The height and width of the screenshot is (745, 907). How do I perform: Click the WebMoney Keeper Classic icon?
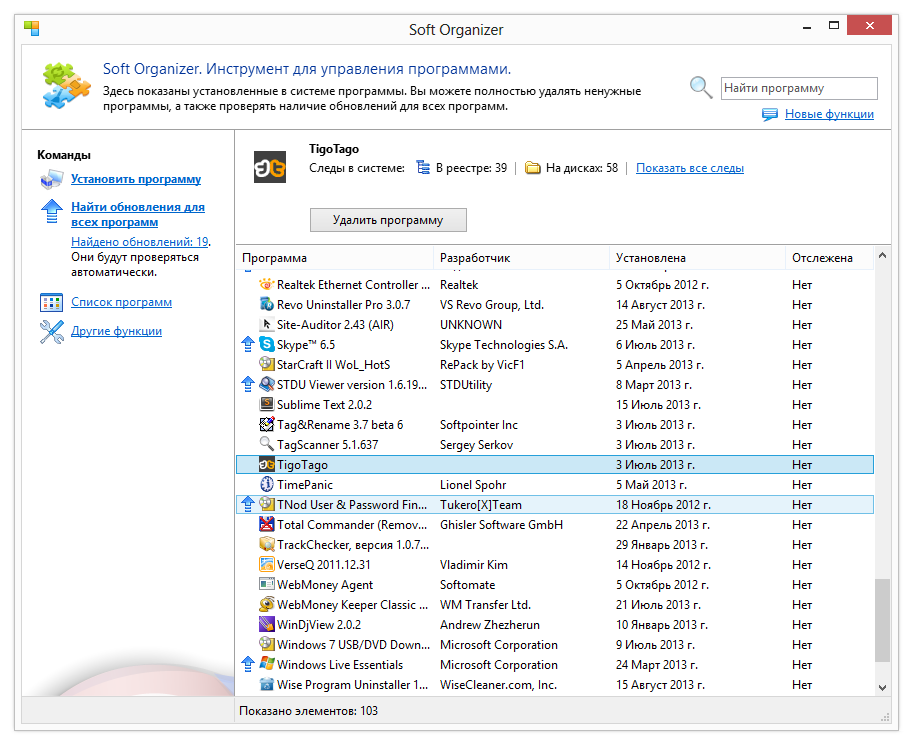pyautogui.click(x=267, y=604)
